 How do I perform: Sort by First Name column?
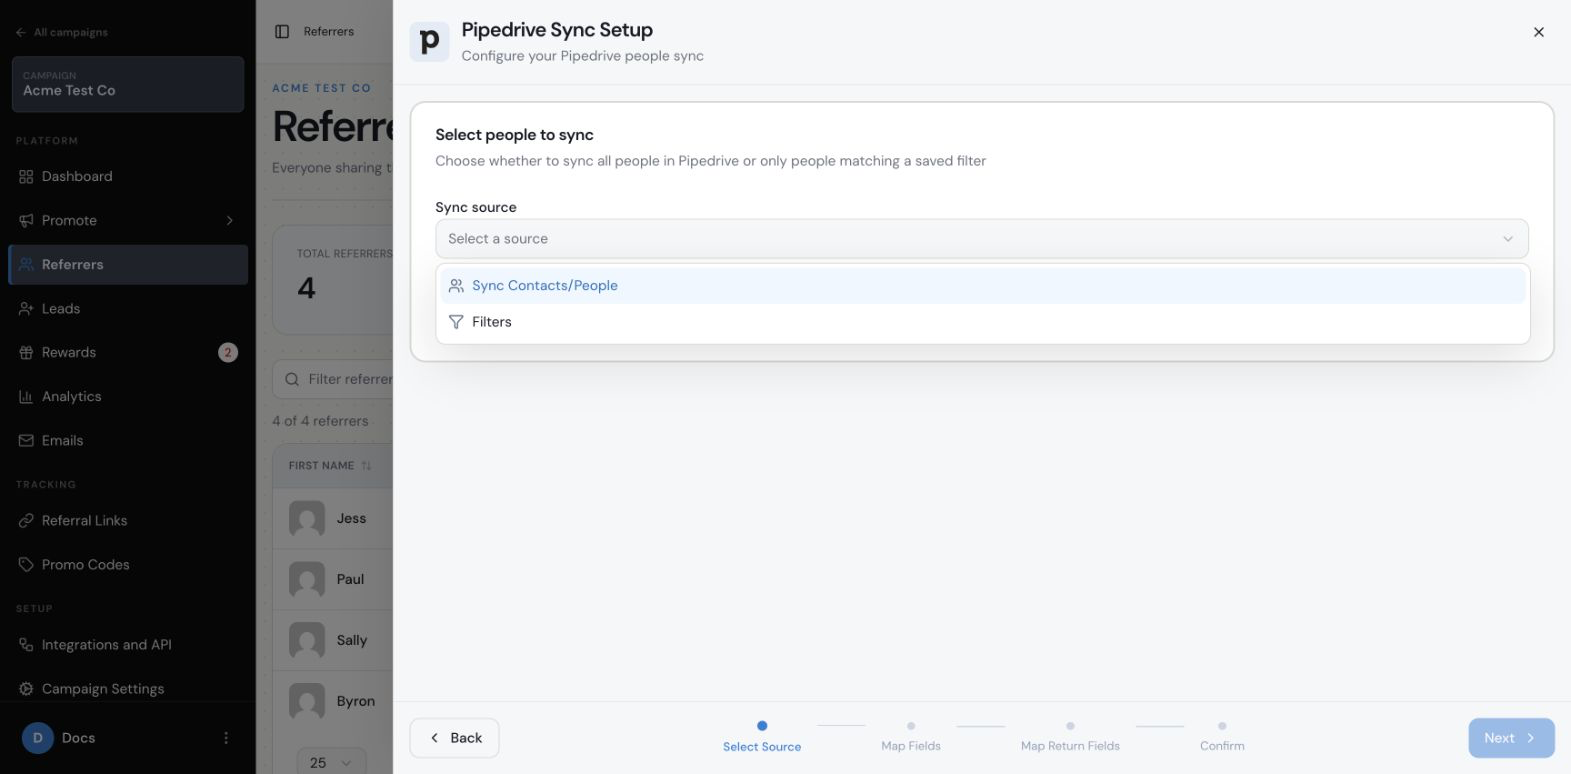330,466
